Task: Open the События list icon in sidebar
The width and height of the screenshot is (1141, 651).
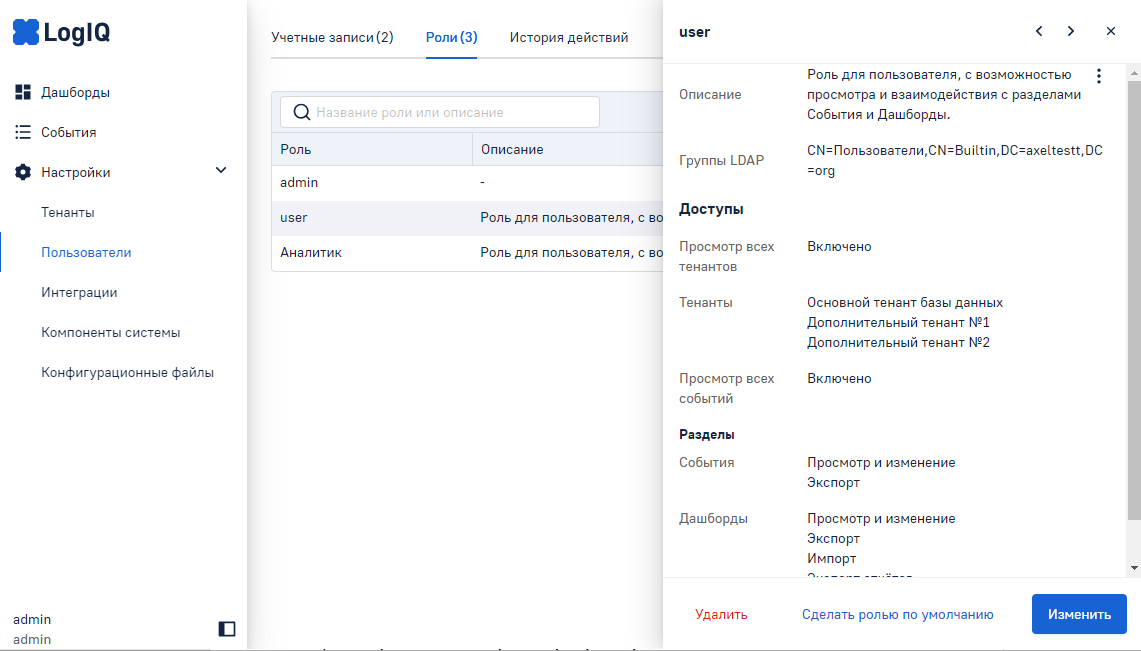Action: pyautogui.click(x=23, y=132)
